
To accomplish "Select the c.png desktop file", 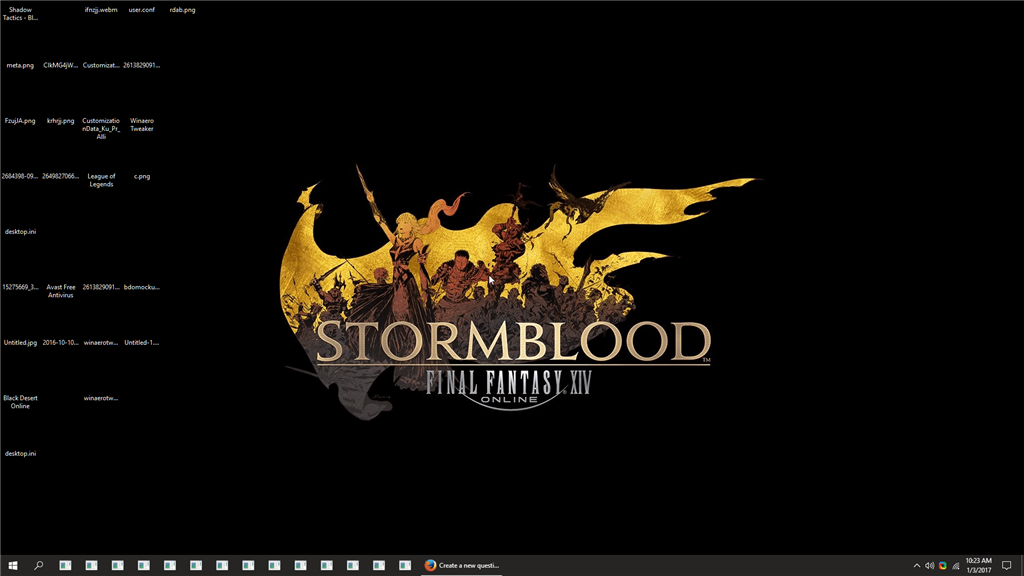I will click(142, 176).
